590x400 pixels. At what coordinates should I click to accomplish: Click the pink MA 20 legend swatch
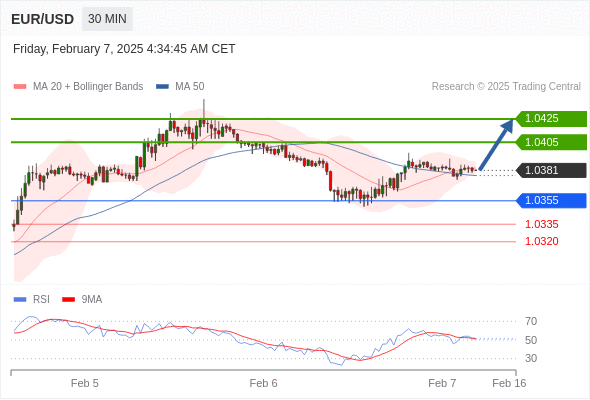pyautogui.click(x=20, y=87)
